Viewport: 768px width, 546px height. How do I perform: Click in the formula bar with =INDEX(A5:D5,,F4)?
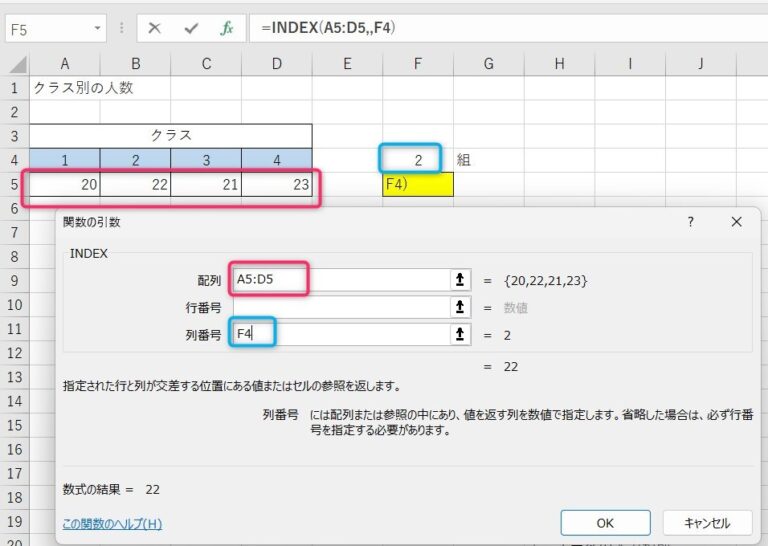pos(508,28)
